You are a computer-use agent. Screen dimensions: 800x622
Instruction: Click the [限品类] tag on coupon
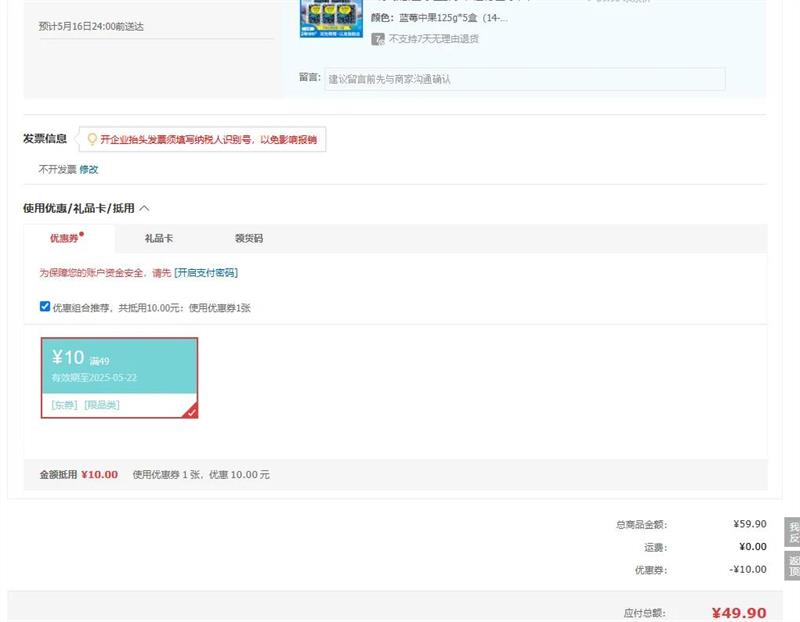(x=101, y=405)
